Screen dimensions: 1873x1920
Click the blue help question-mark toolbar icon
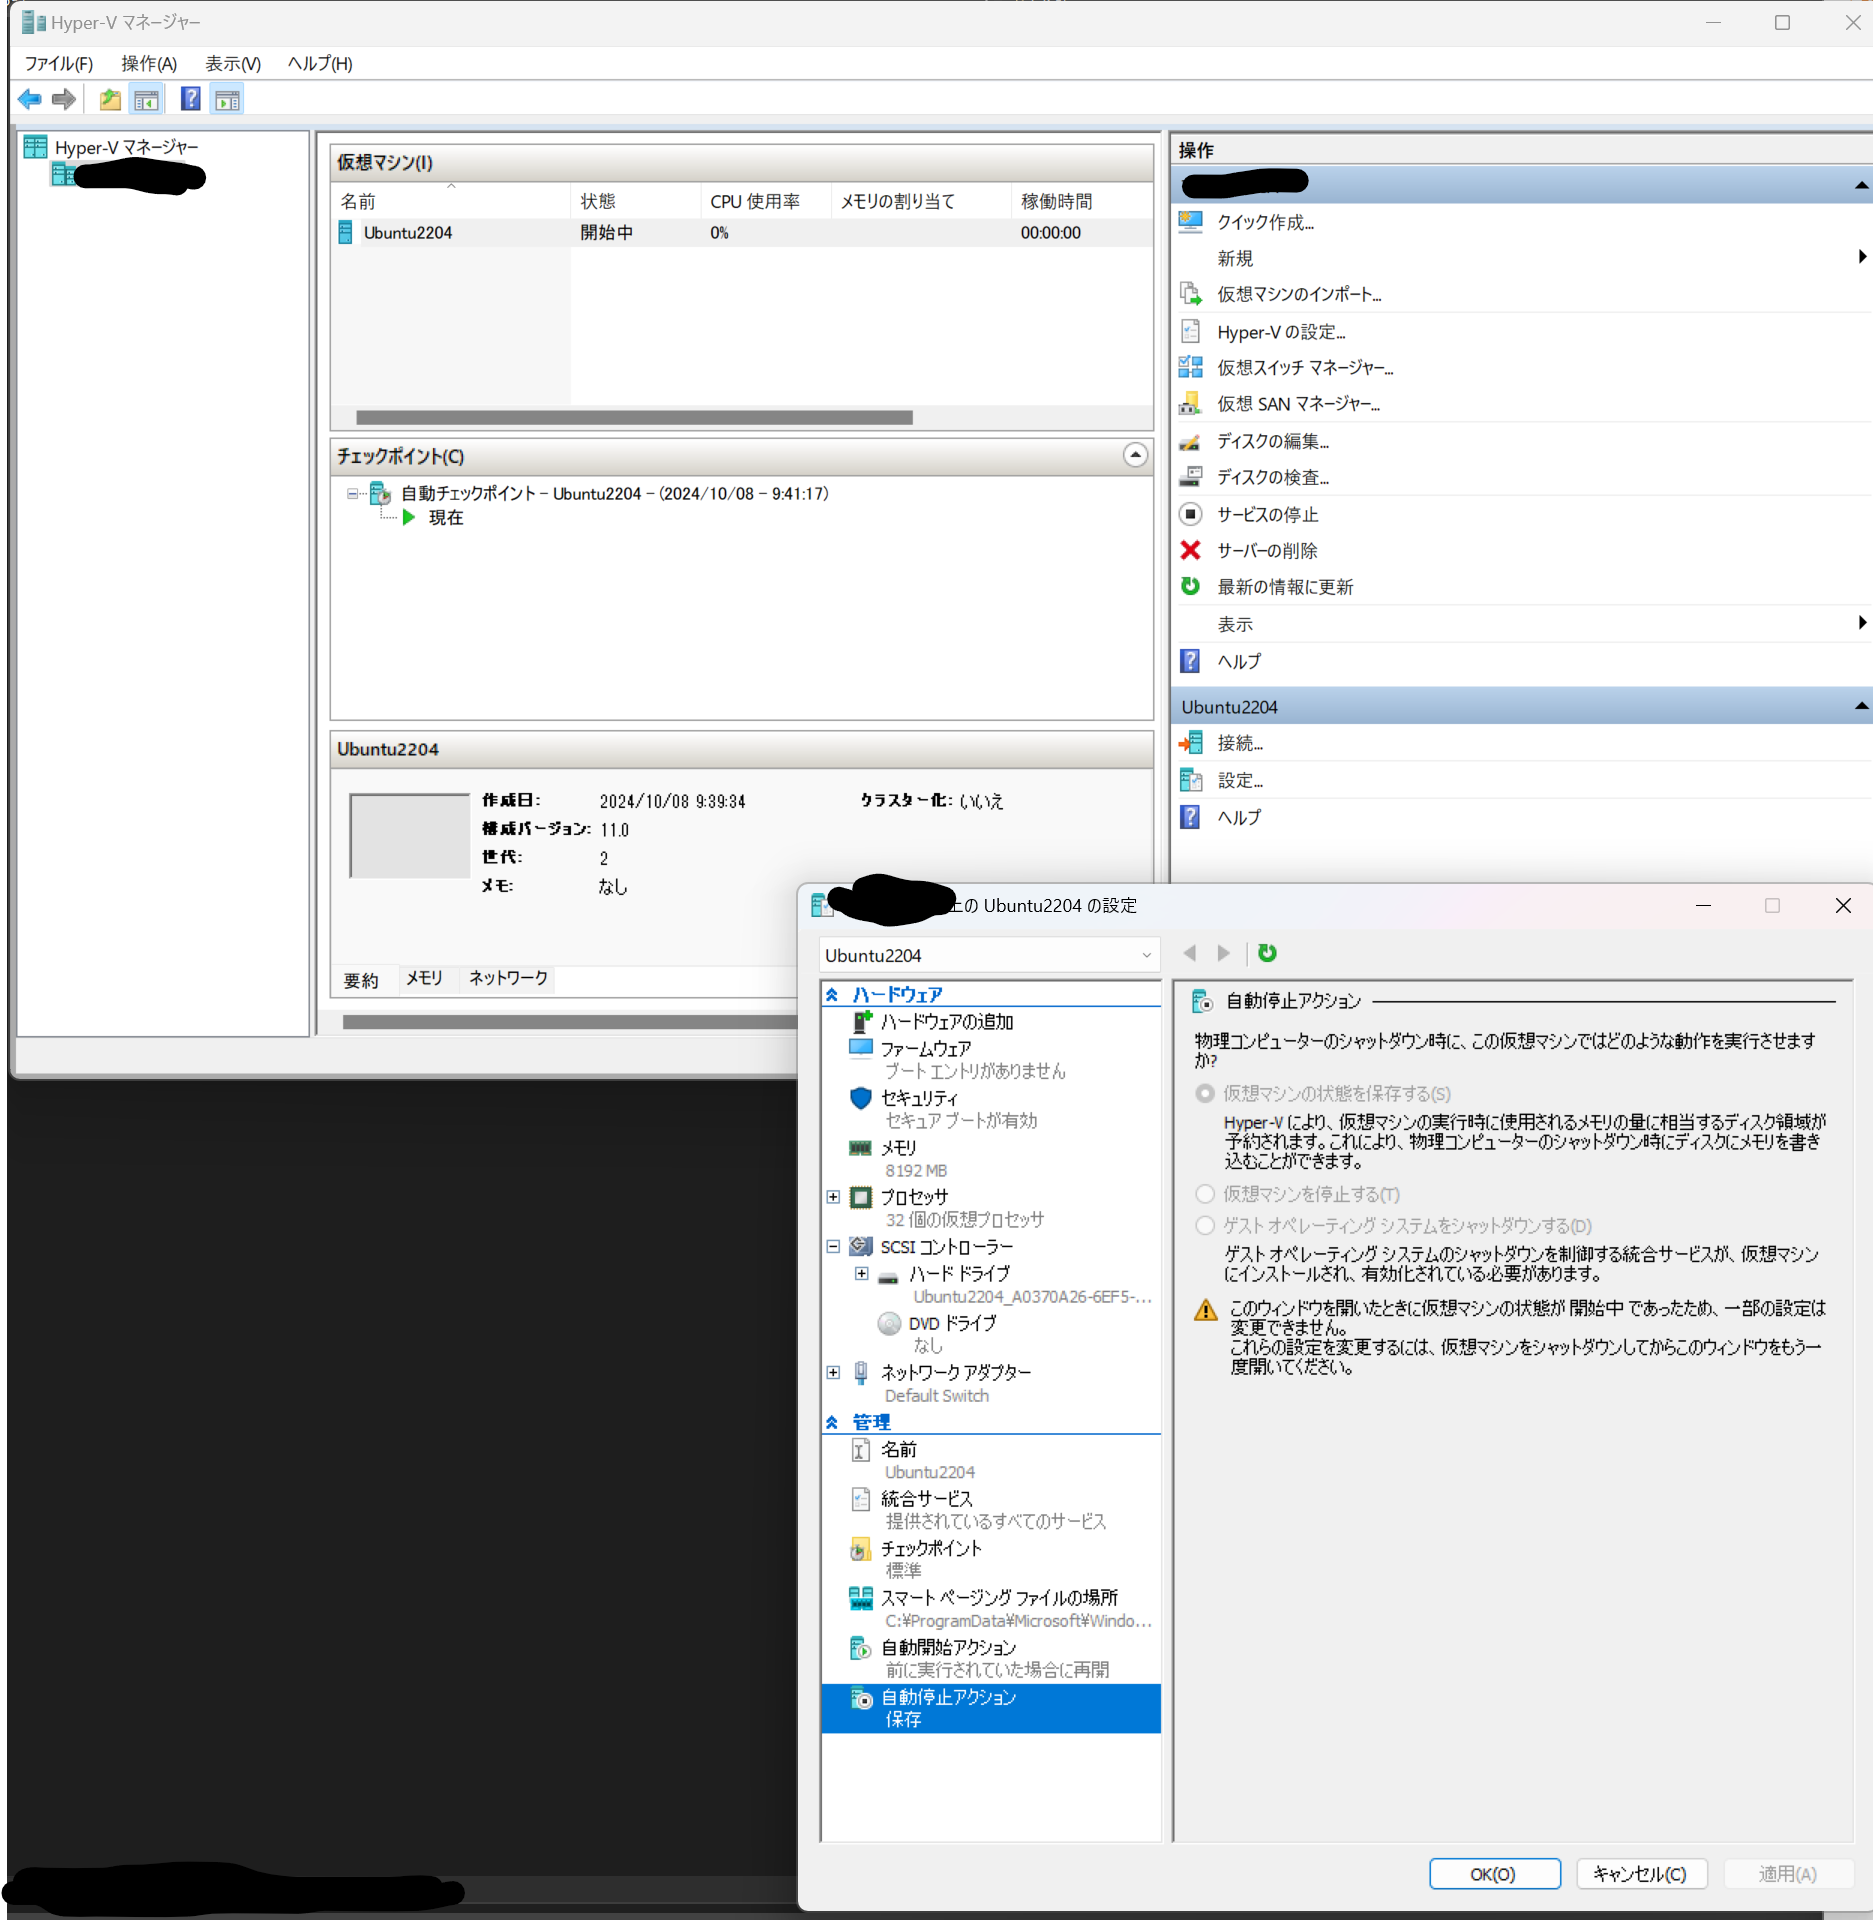[190, 99]
